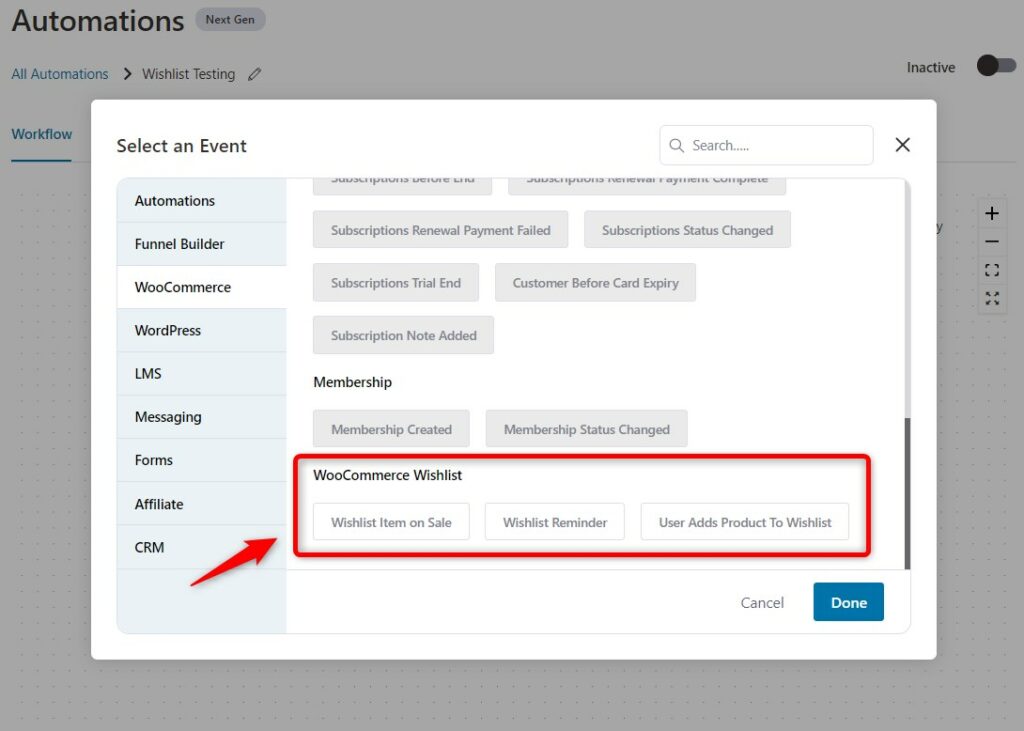Image resolution: width=1024 pixels, height=731 pixels.
Task: Click the Membership section heading
Action: pos(353,382)
